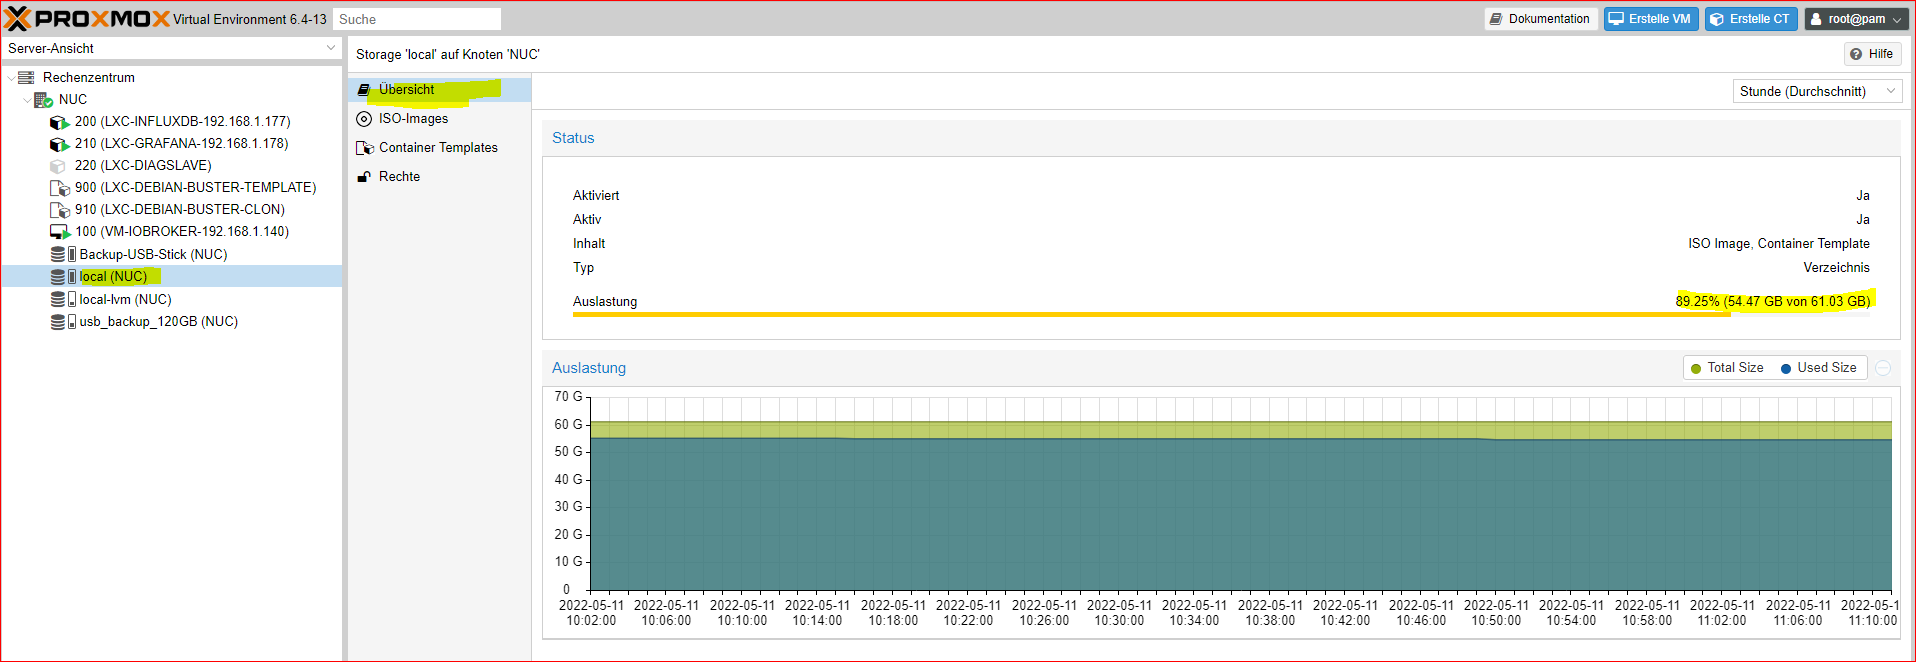
Task: Click the Rechenzentrum datacenter icon
Action: 26,77
